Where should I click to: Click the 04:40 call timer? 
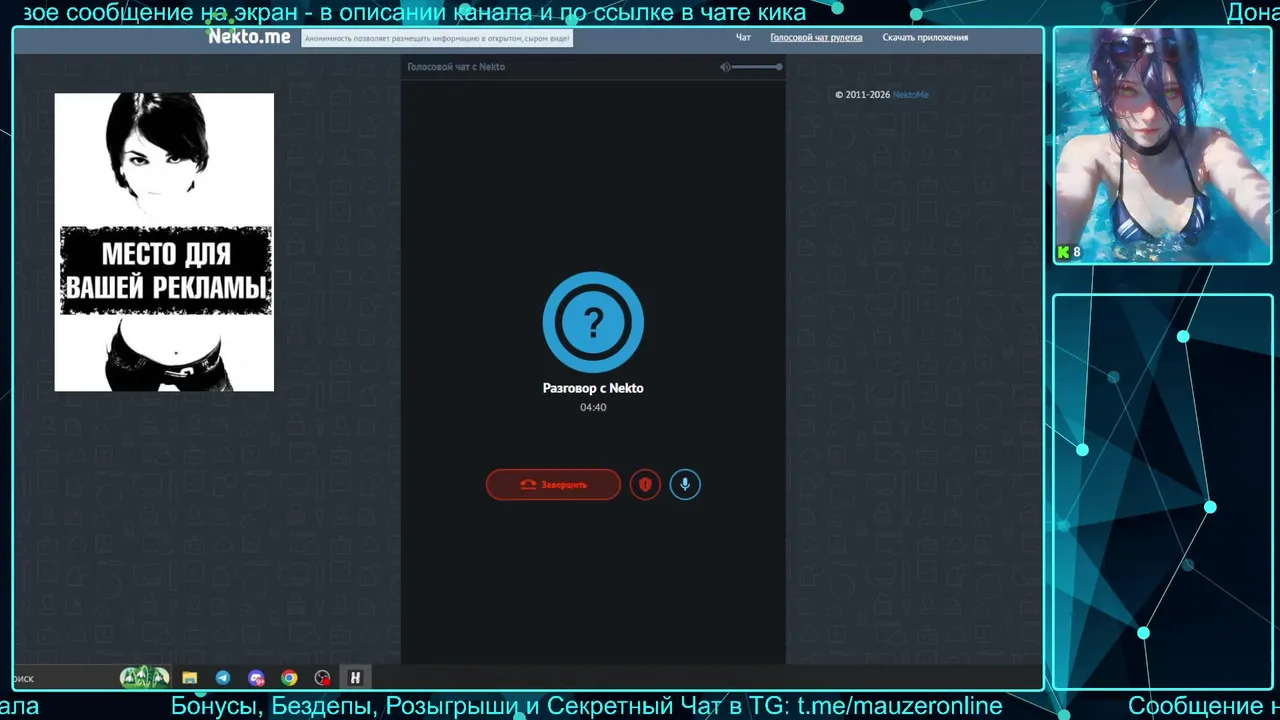(593, 407)
